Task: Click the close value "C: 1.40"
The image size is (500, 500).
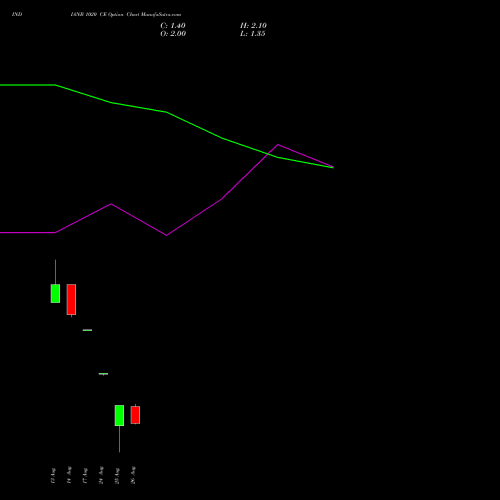Action: pos(173,26)
